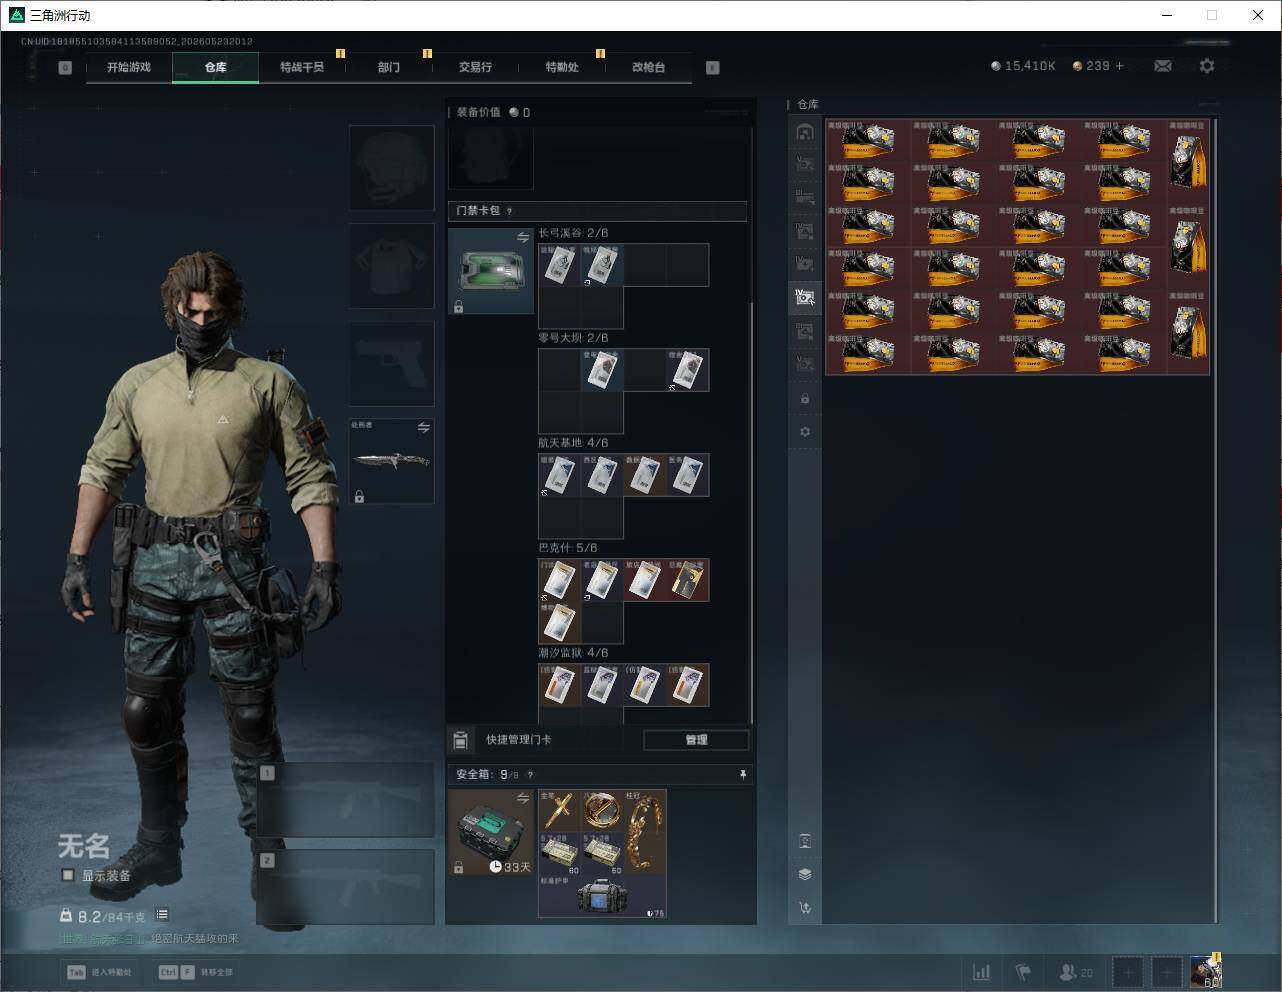Click the empty pistol slot

pyautogui.click(x=391, y=363)
